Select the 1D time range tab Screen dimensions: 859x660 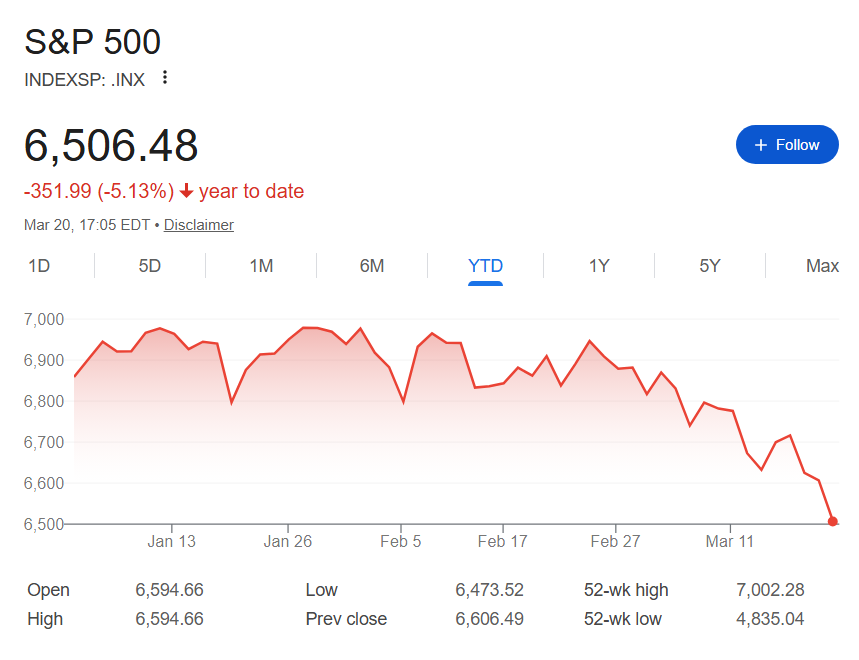tap(39, 266)
